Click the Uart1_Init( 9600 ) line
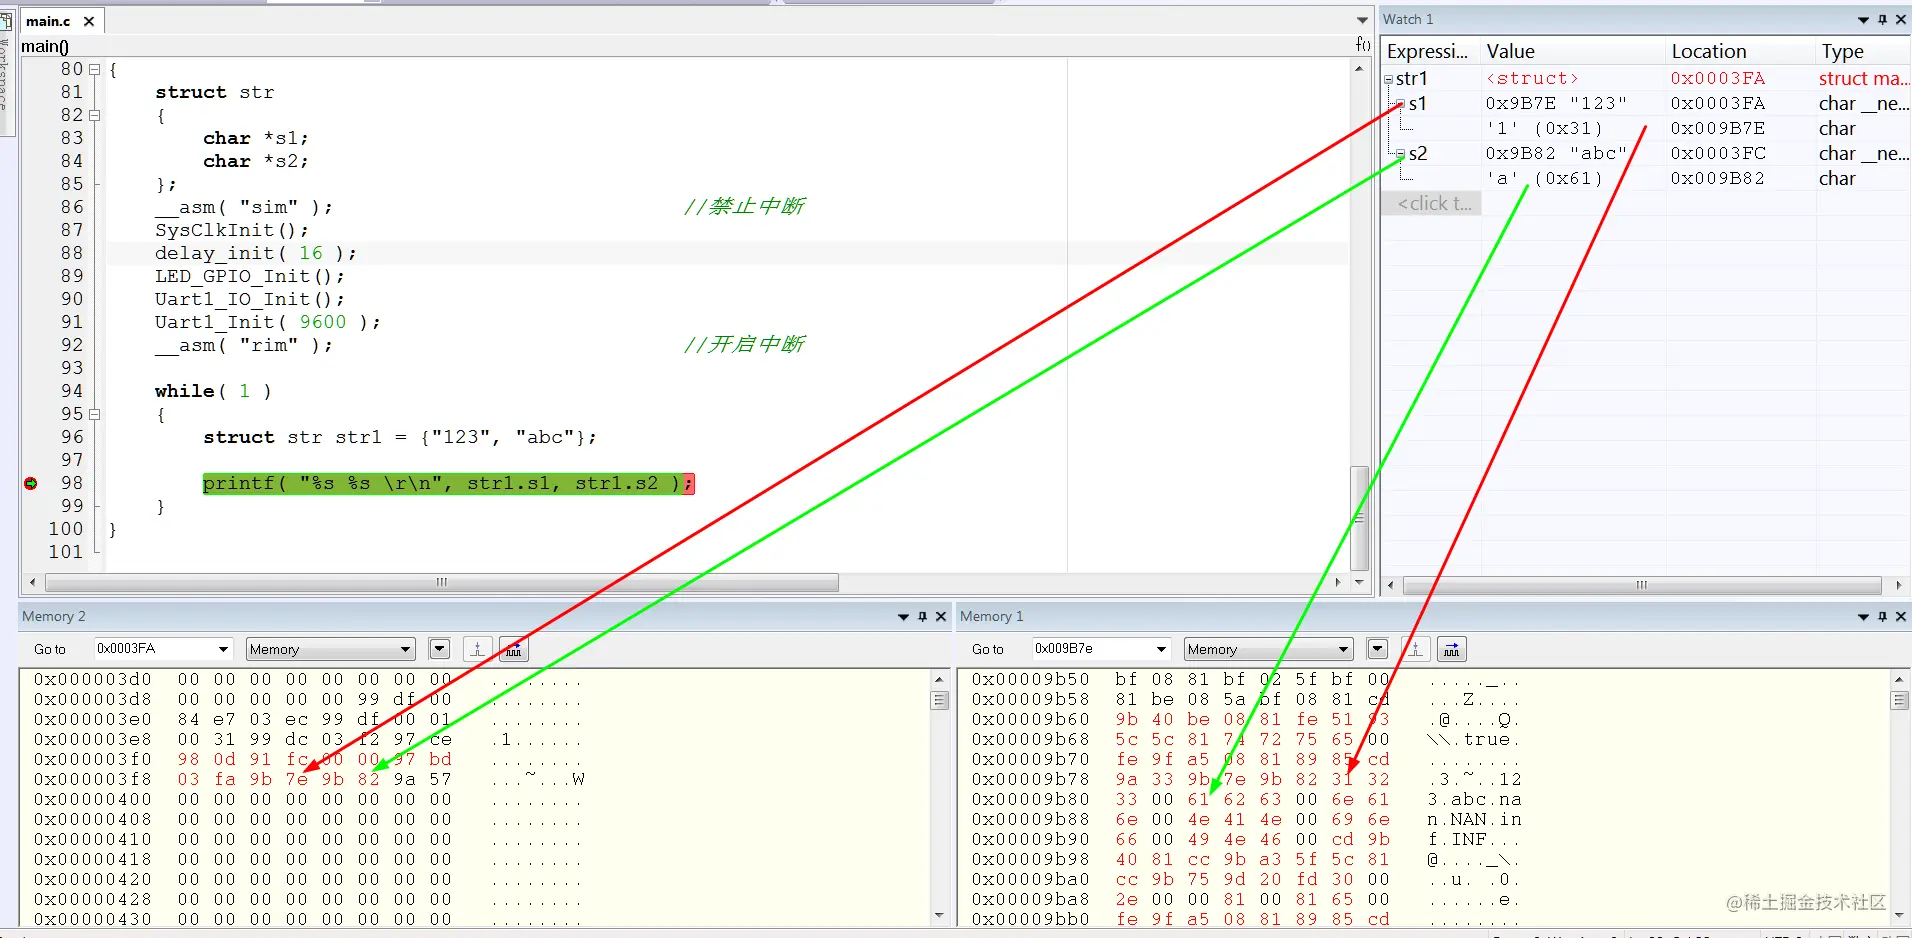The height and width of the screenshot is (938, 1912). coord(267,323)
